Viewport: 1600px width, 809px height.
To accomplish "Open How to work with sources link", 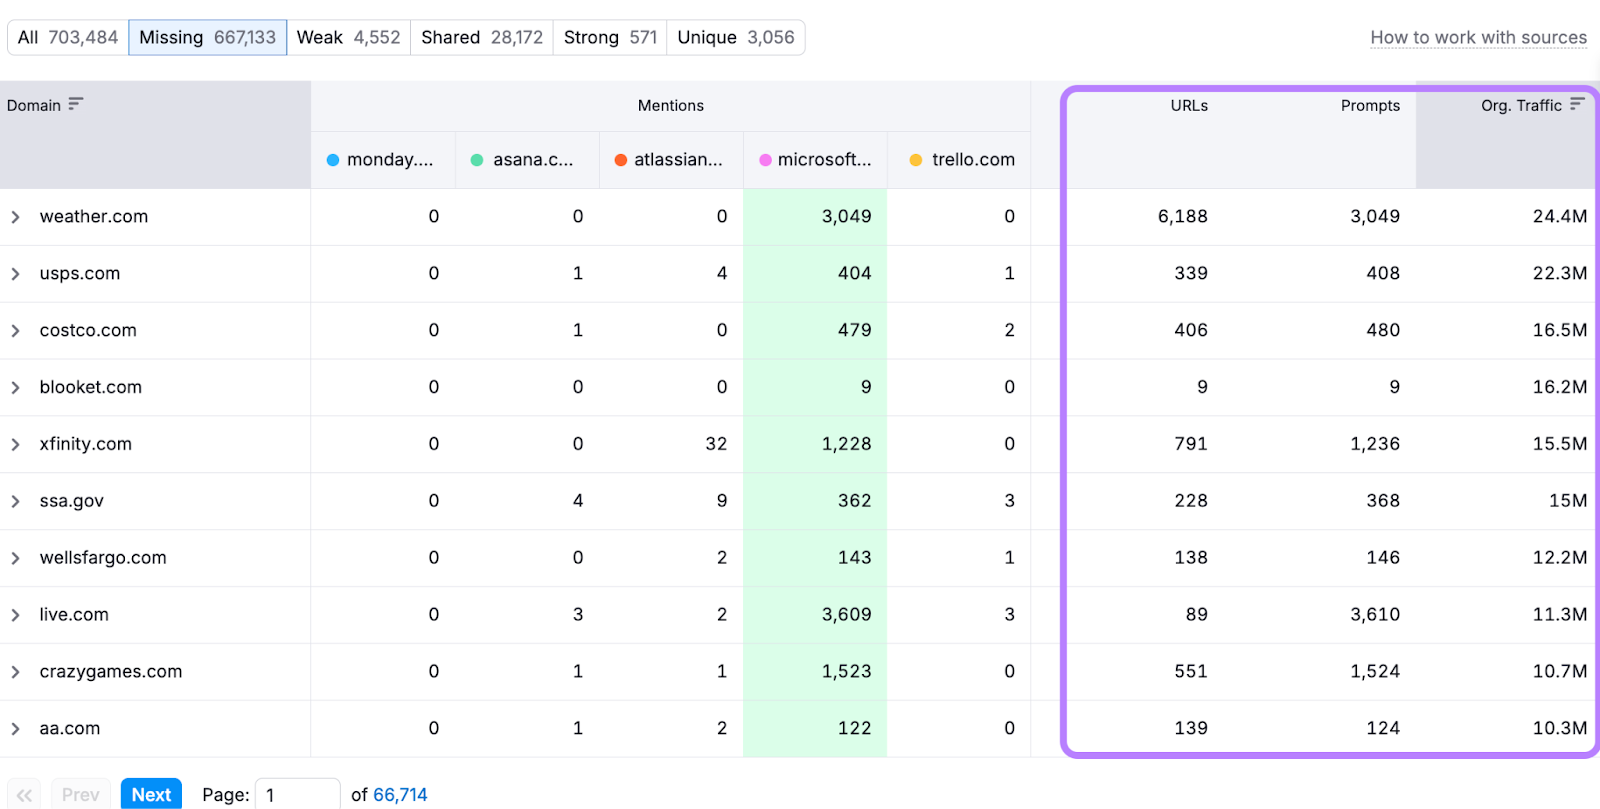I will pos(1478,37).
